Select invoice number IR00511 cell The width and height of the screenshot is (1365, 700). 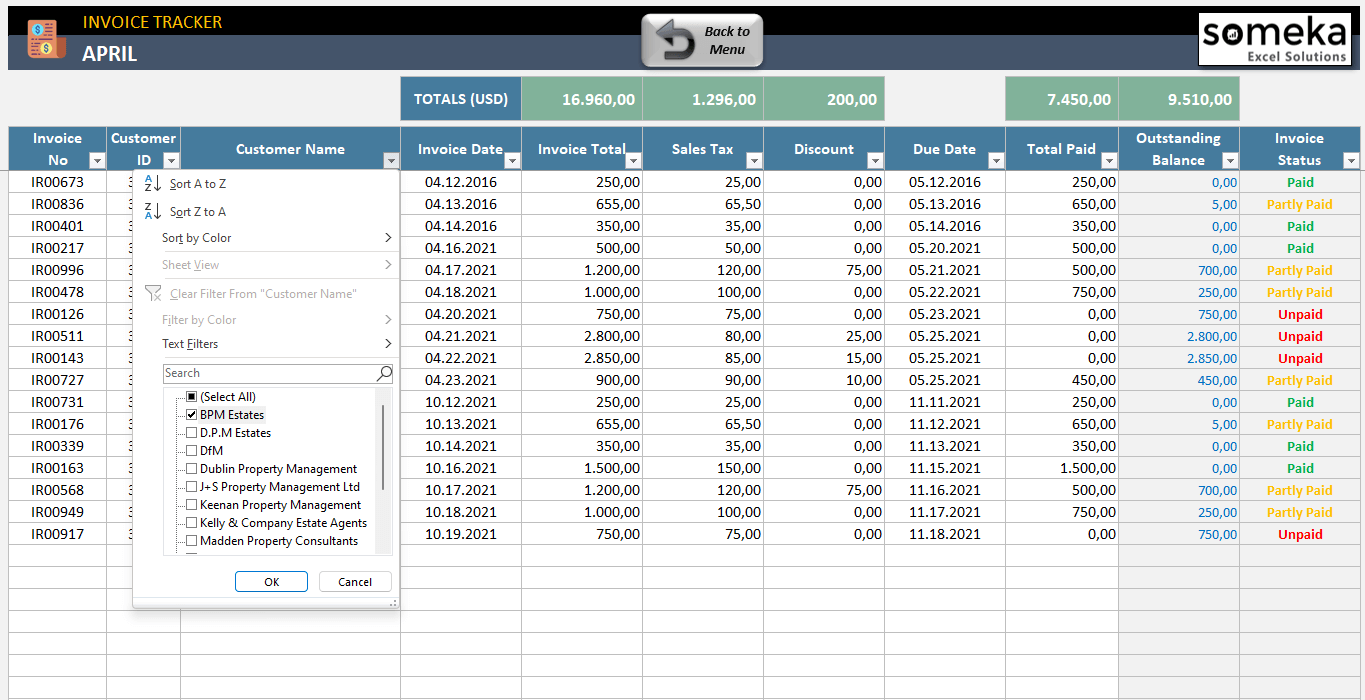click(x=58, y=336)
